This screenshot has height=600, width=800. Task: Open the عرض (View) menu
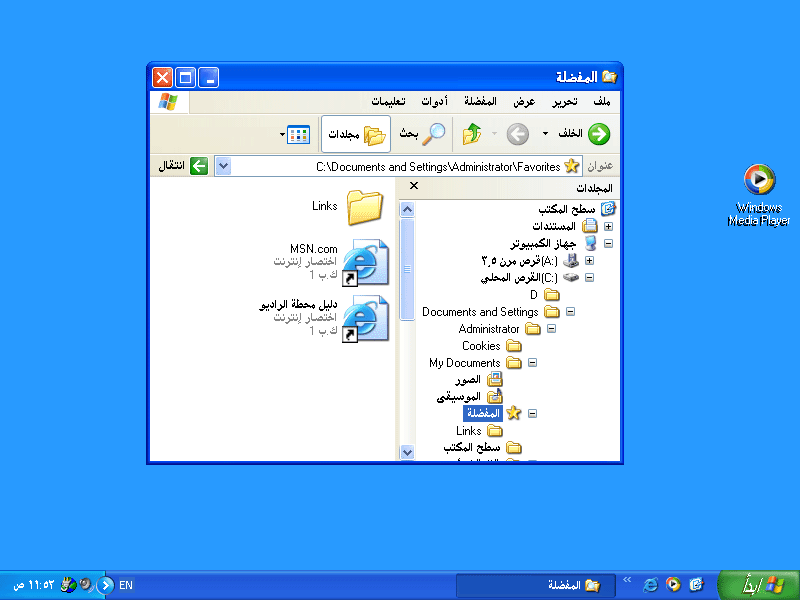click(524, 102)
